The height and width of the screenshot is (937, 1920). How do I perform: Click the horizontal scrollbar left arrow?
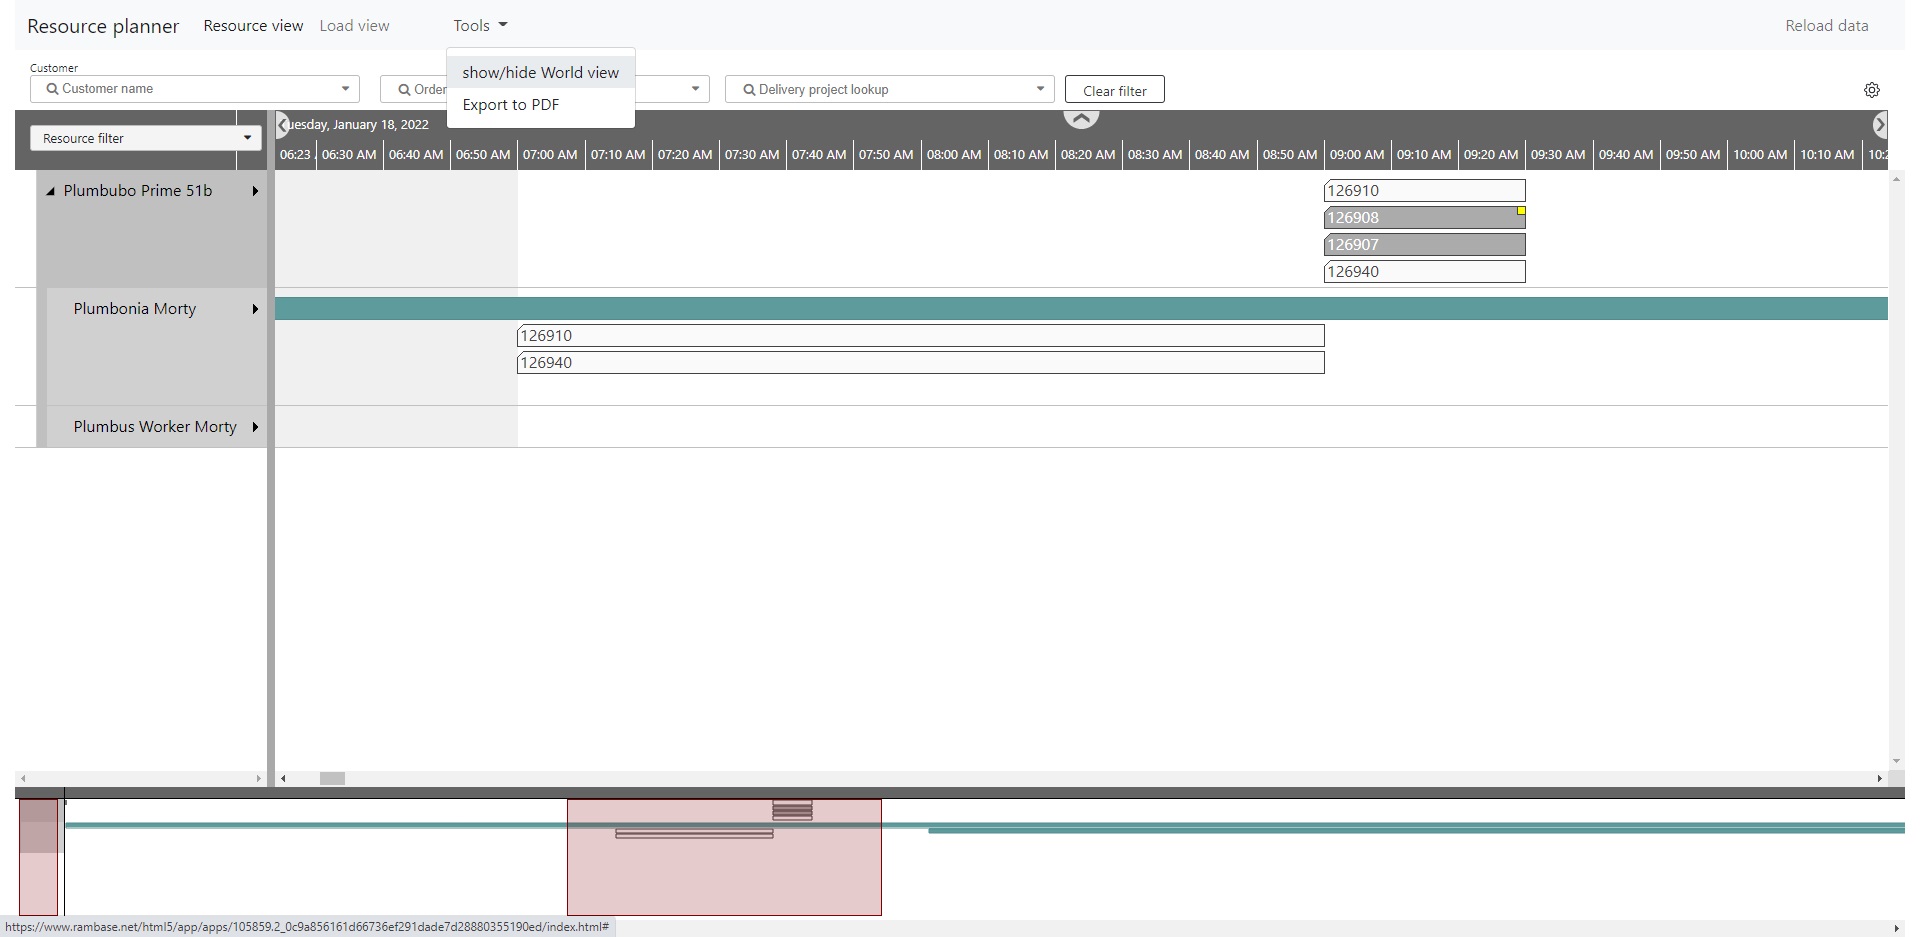(x=283, y=778)
